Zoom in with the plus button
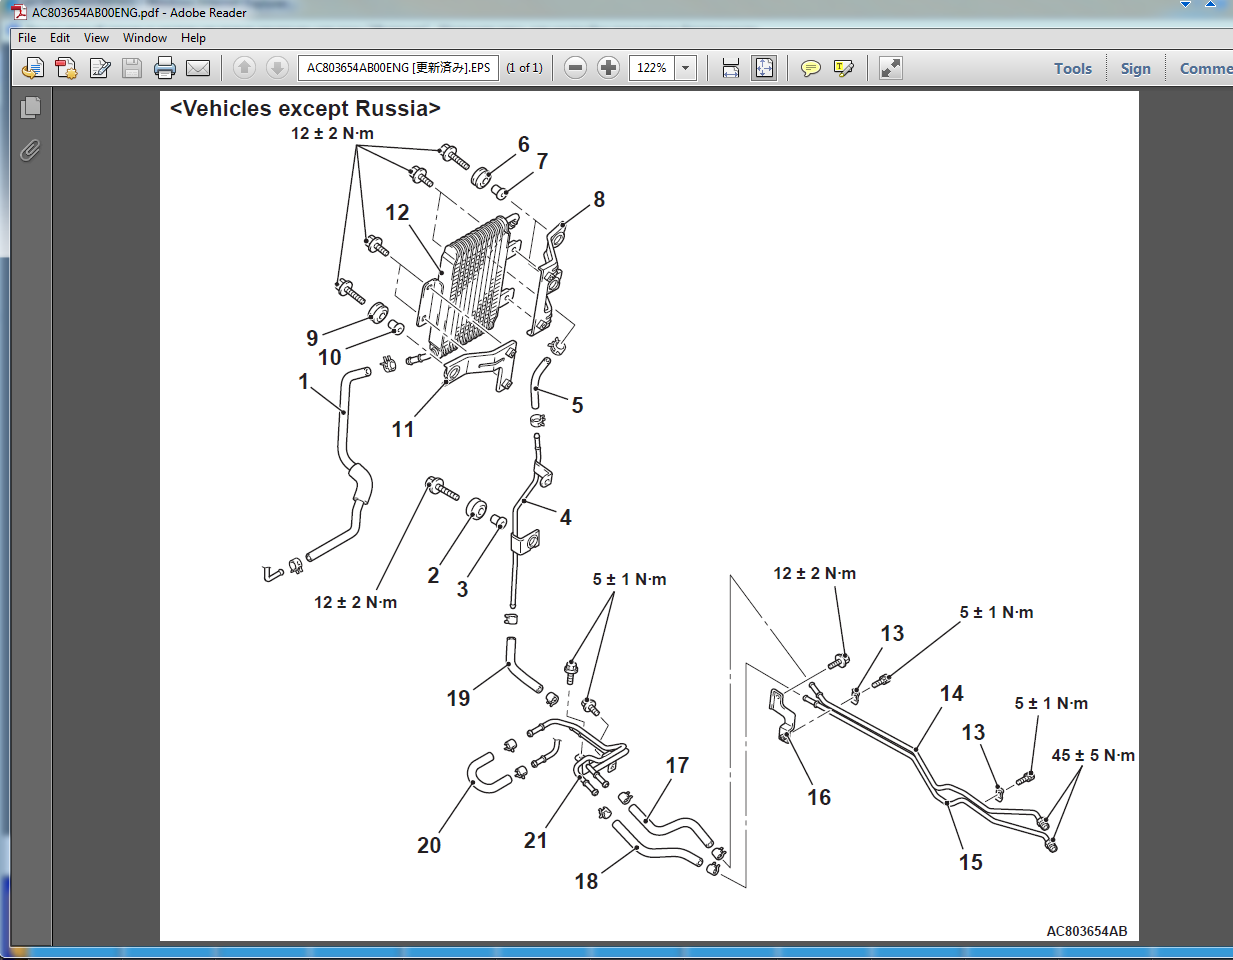Image resolution: width=1233 pixels, height=960 pixels. [608, 68]
